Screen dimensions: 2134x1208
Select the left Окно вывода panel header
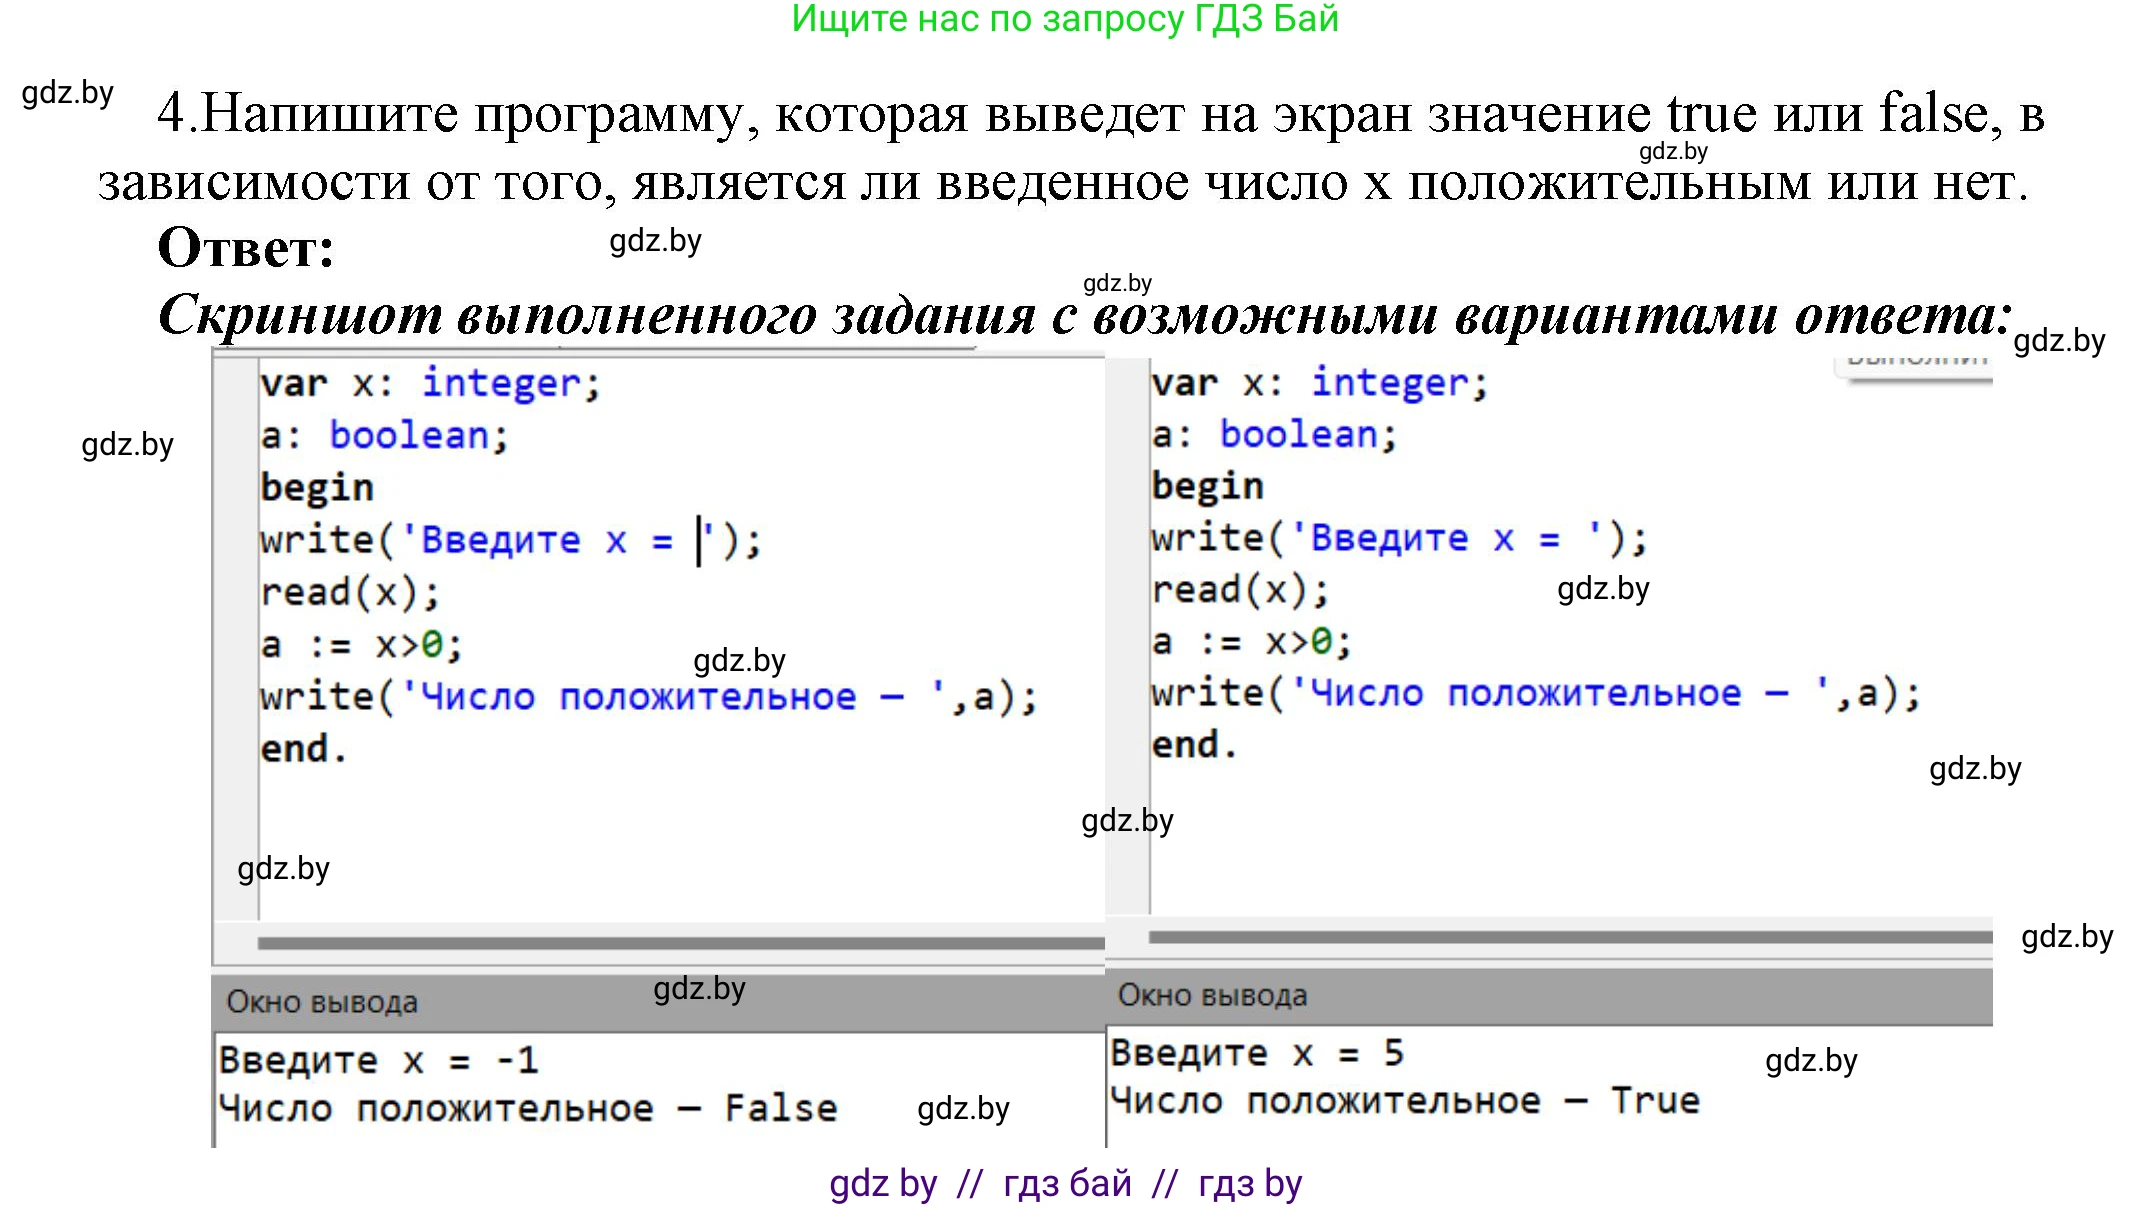point(321,1002)
